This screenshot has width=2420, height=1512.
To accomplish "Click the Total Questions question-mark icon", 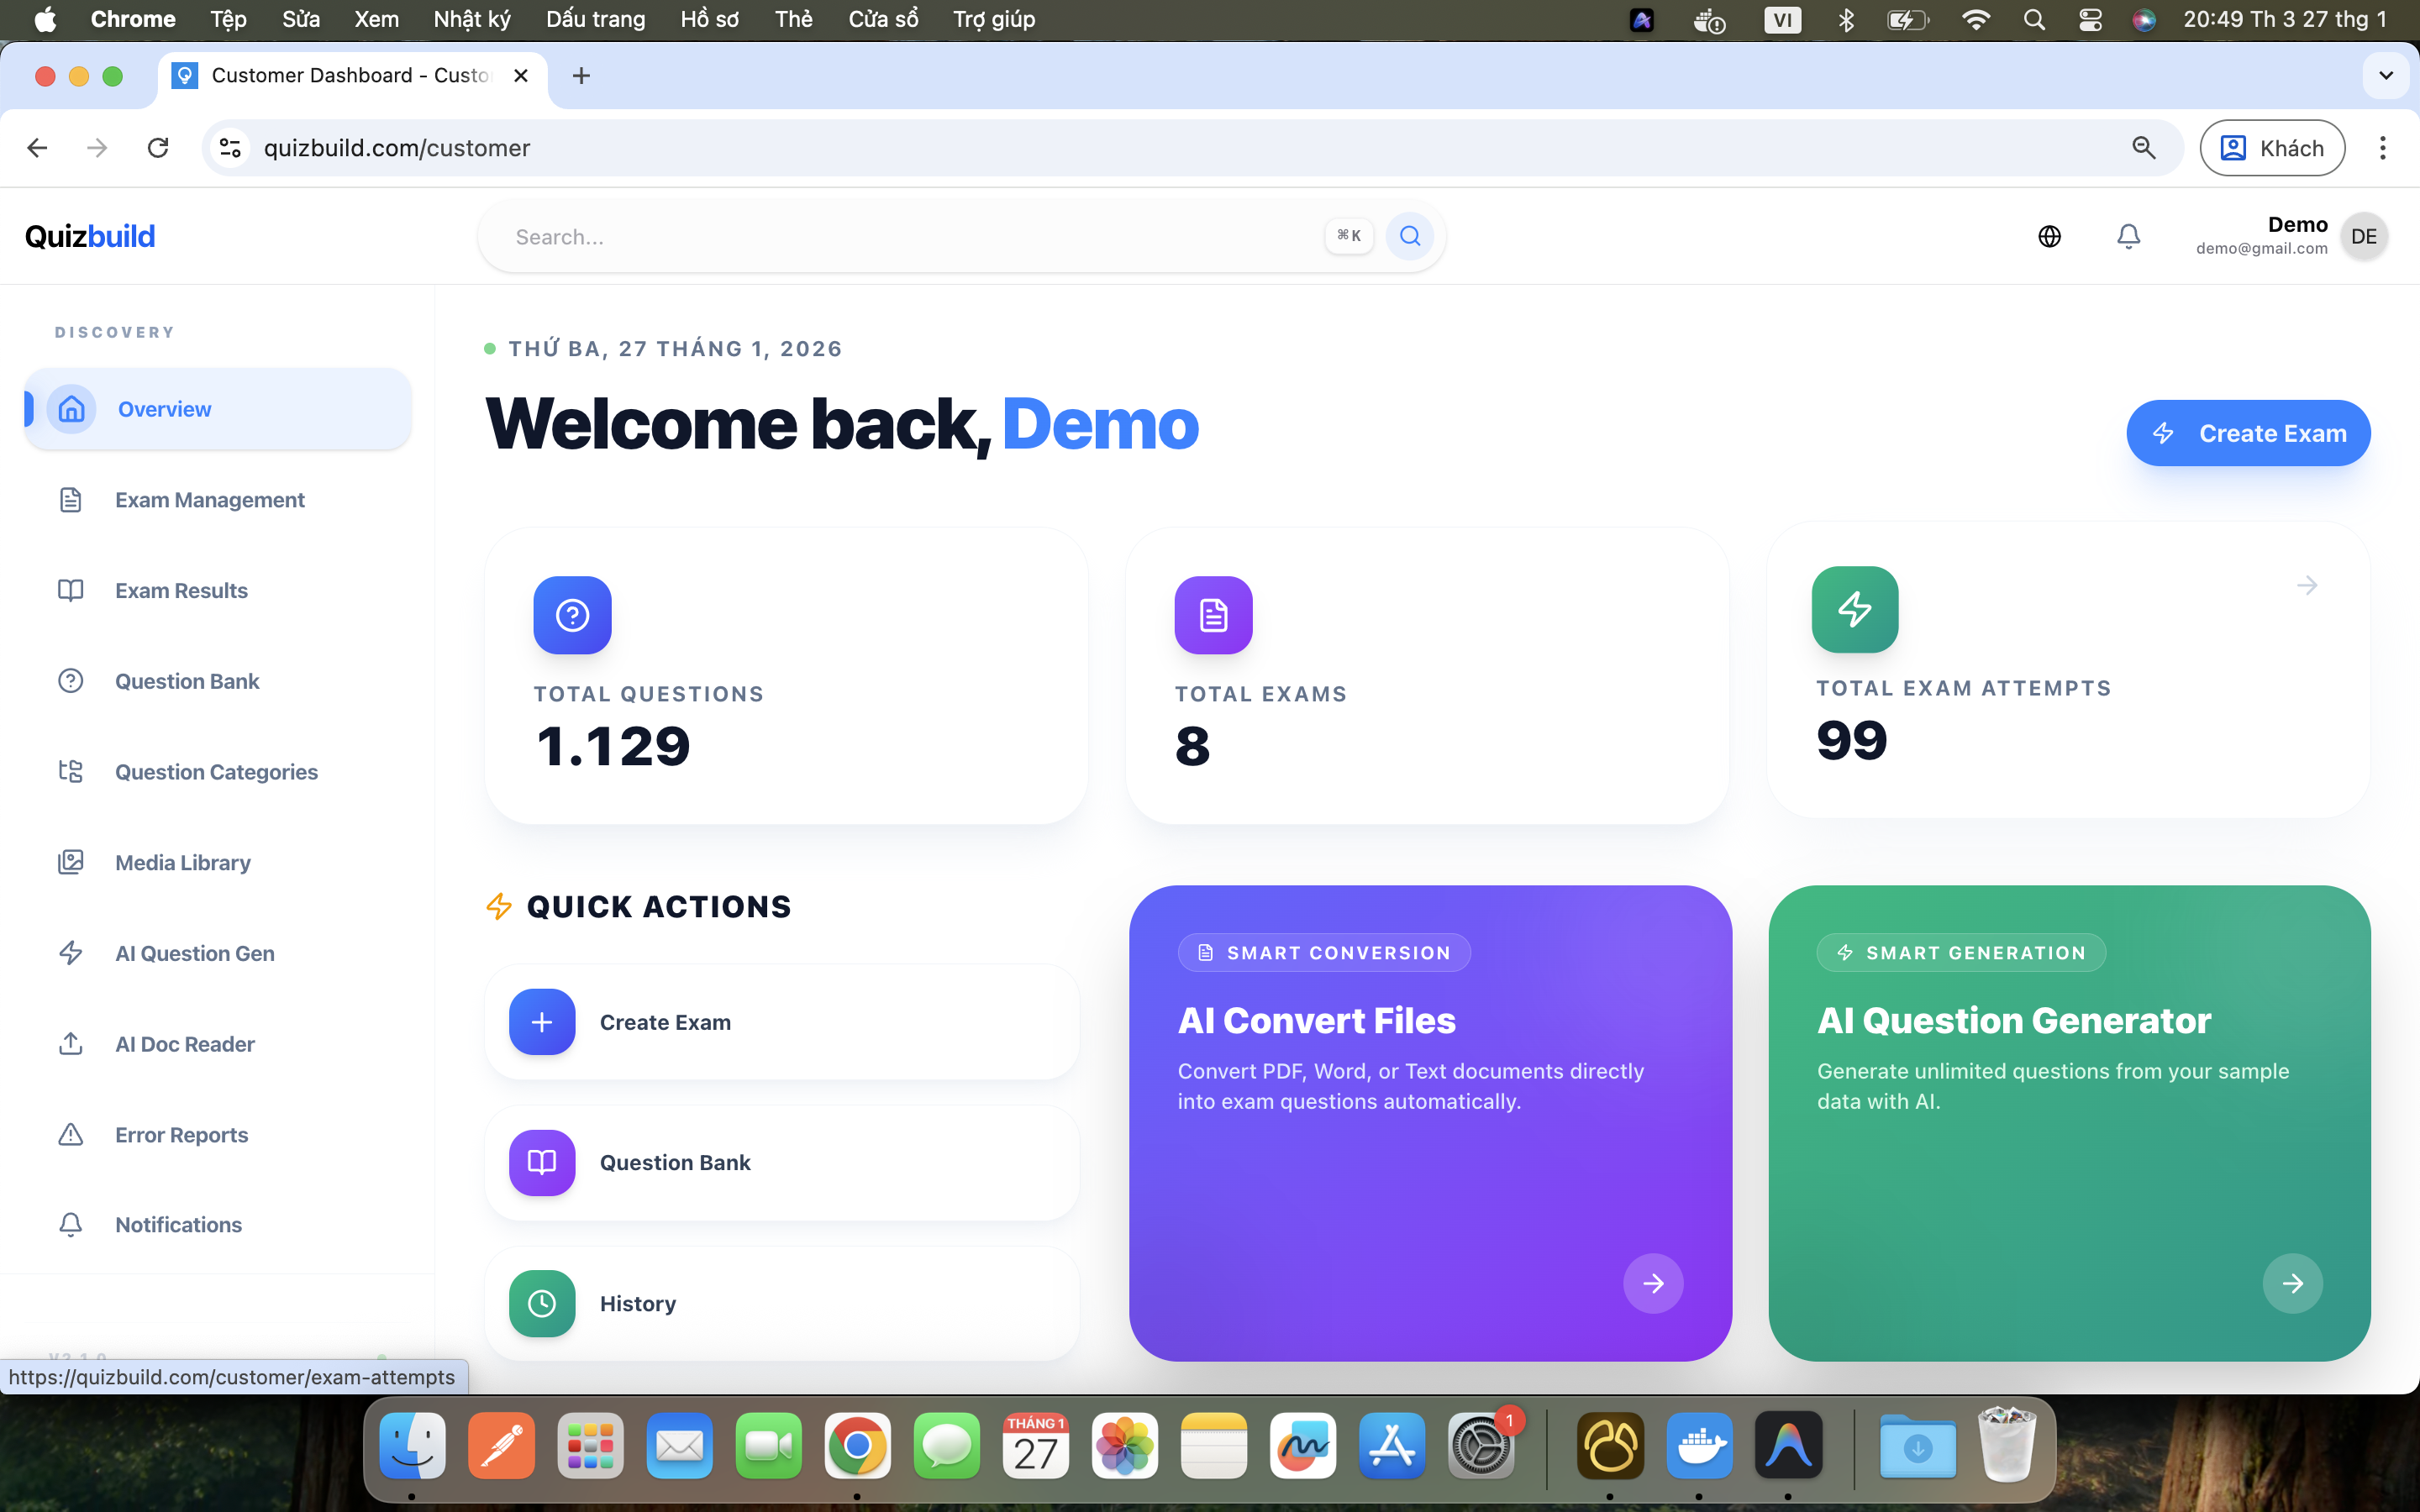I will [x=572, y=615].
